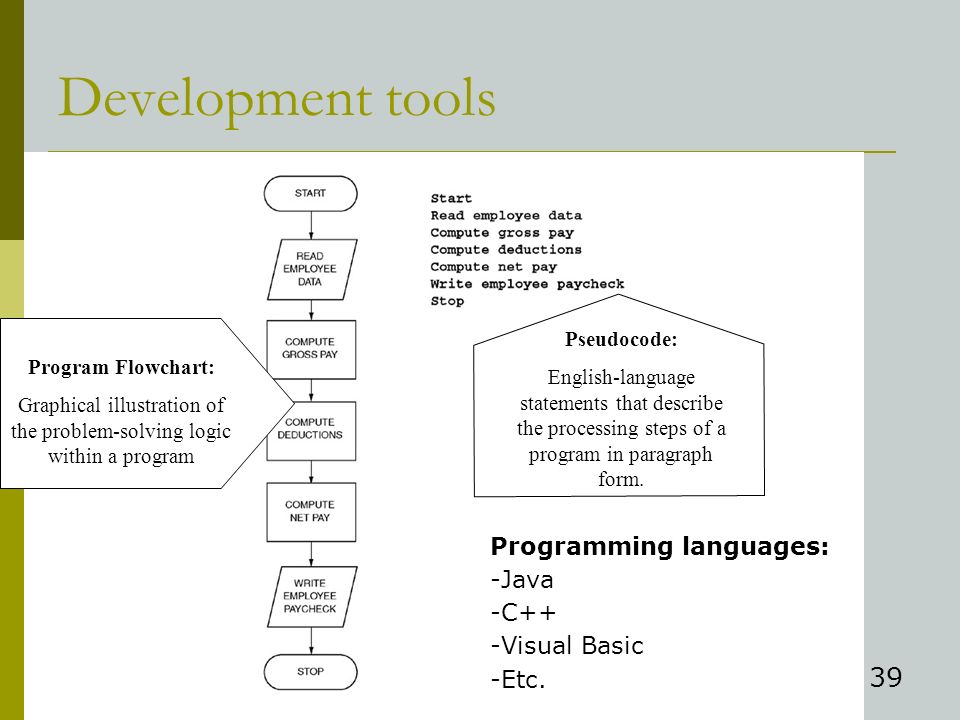This screenshot has height=720, width=960.
Task: Click the '-Visual Basic' list item
Action: coord(567,646)
